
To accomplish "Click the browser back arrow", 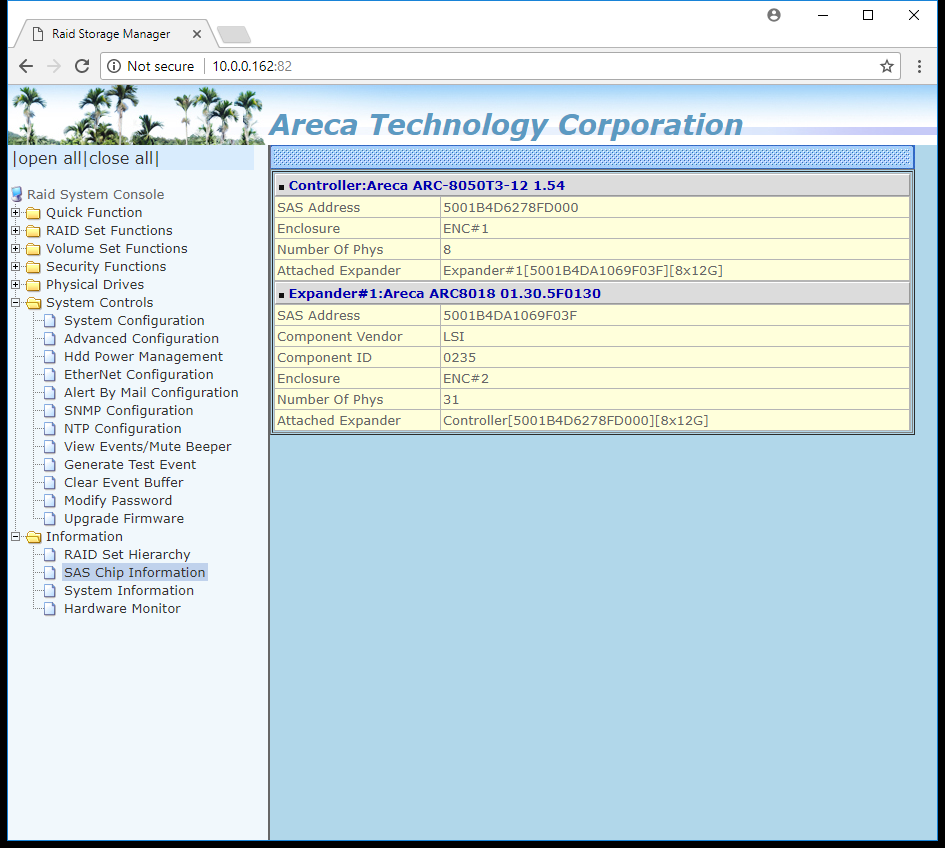I will point(26,66).
